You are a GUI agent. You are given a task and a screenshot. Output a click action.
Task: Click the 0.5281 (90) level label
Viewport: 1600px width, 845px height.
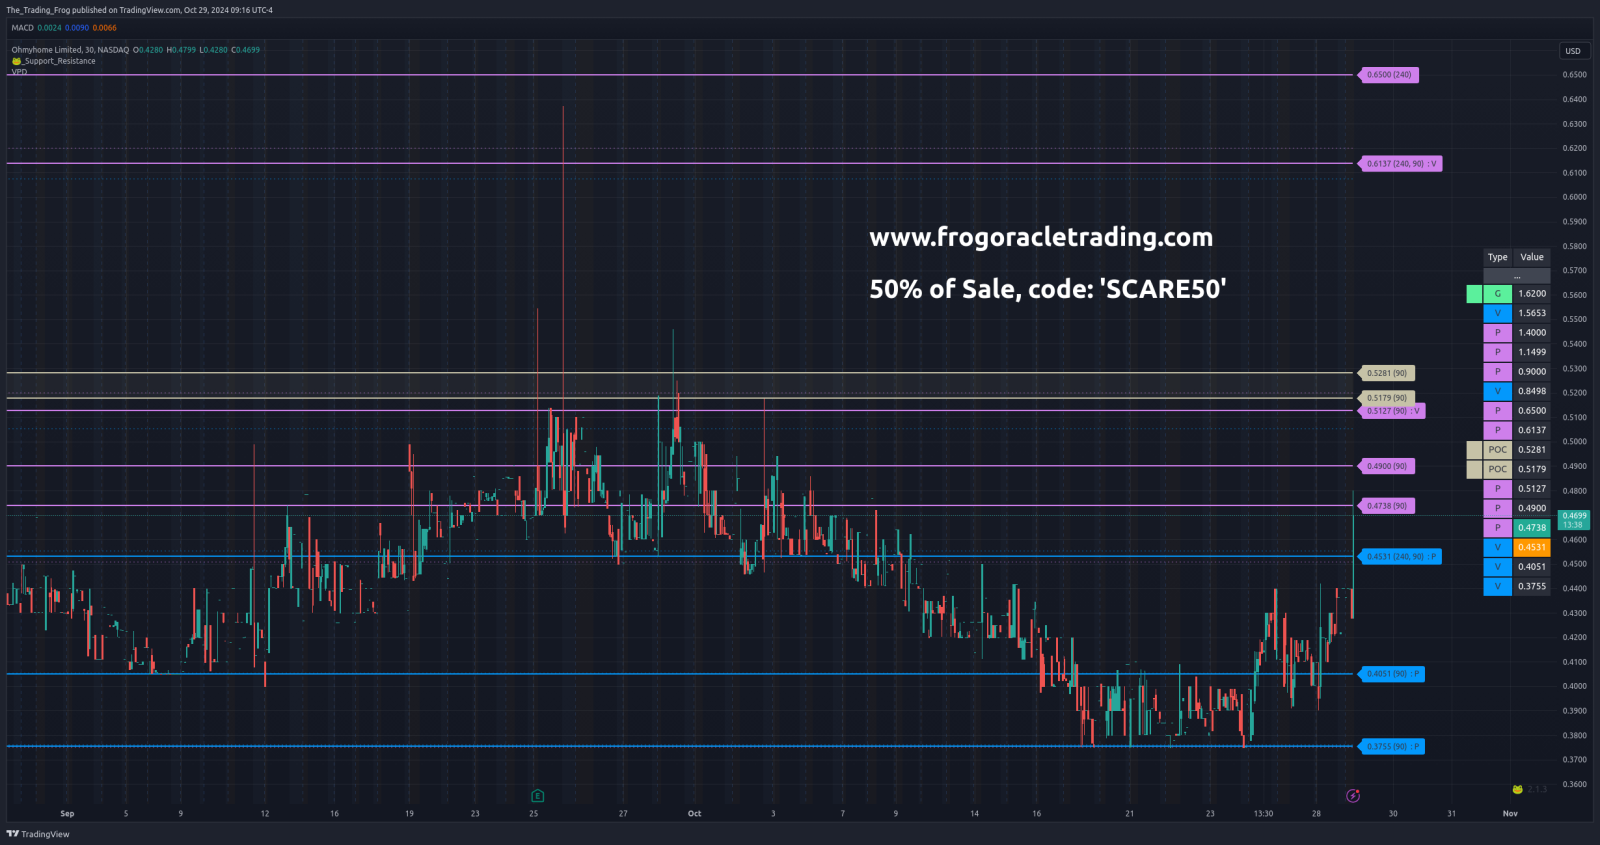click(1387, 373)
